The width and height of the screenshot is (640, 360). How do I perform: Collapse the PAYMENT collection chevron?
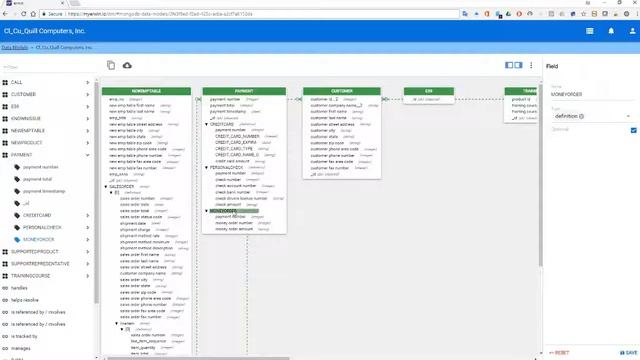(x=87, y=155)
